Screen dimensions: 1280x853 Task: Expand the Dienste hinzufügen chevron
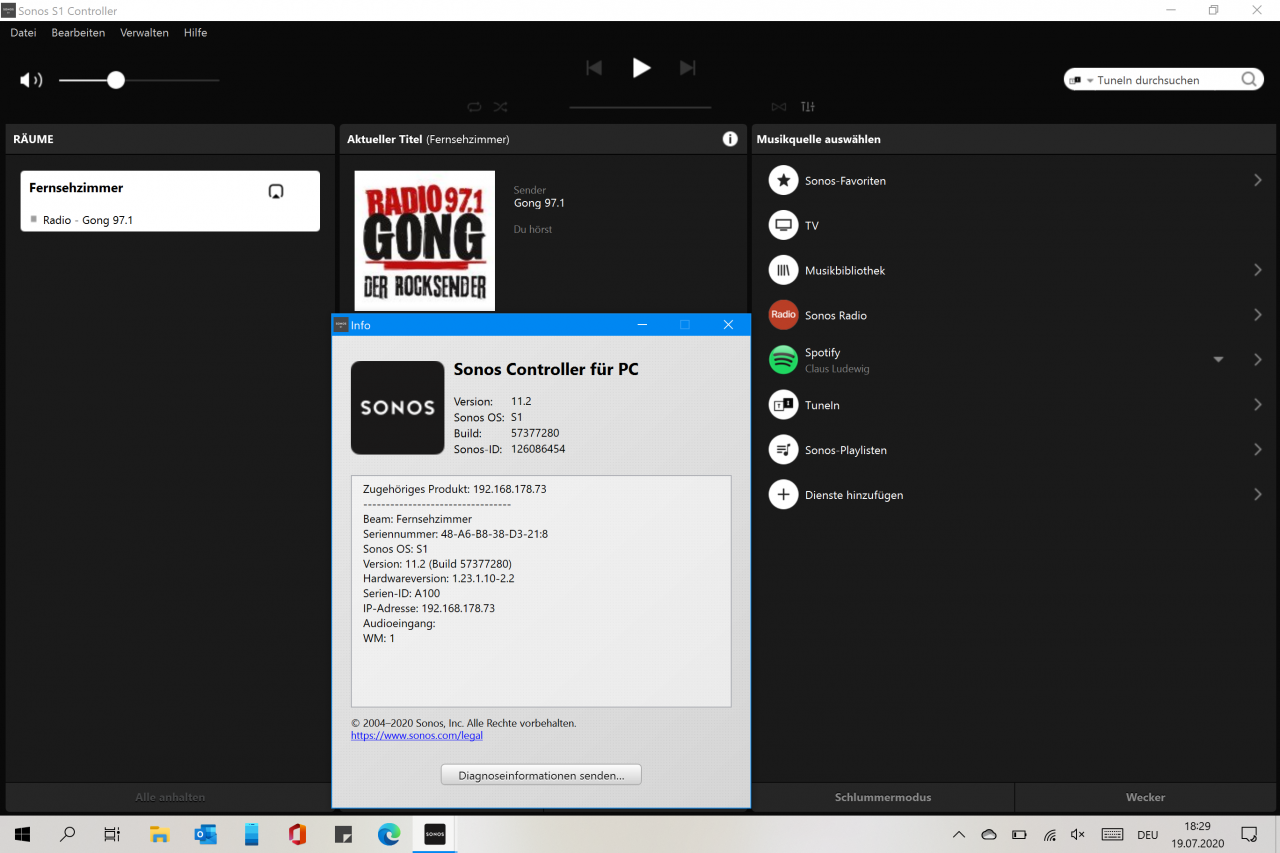tap(1258, 495)
